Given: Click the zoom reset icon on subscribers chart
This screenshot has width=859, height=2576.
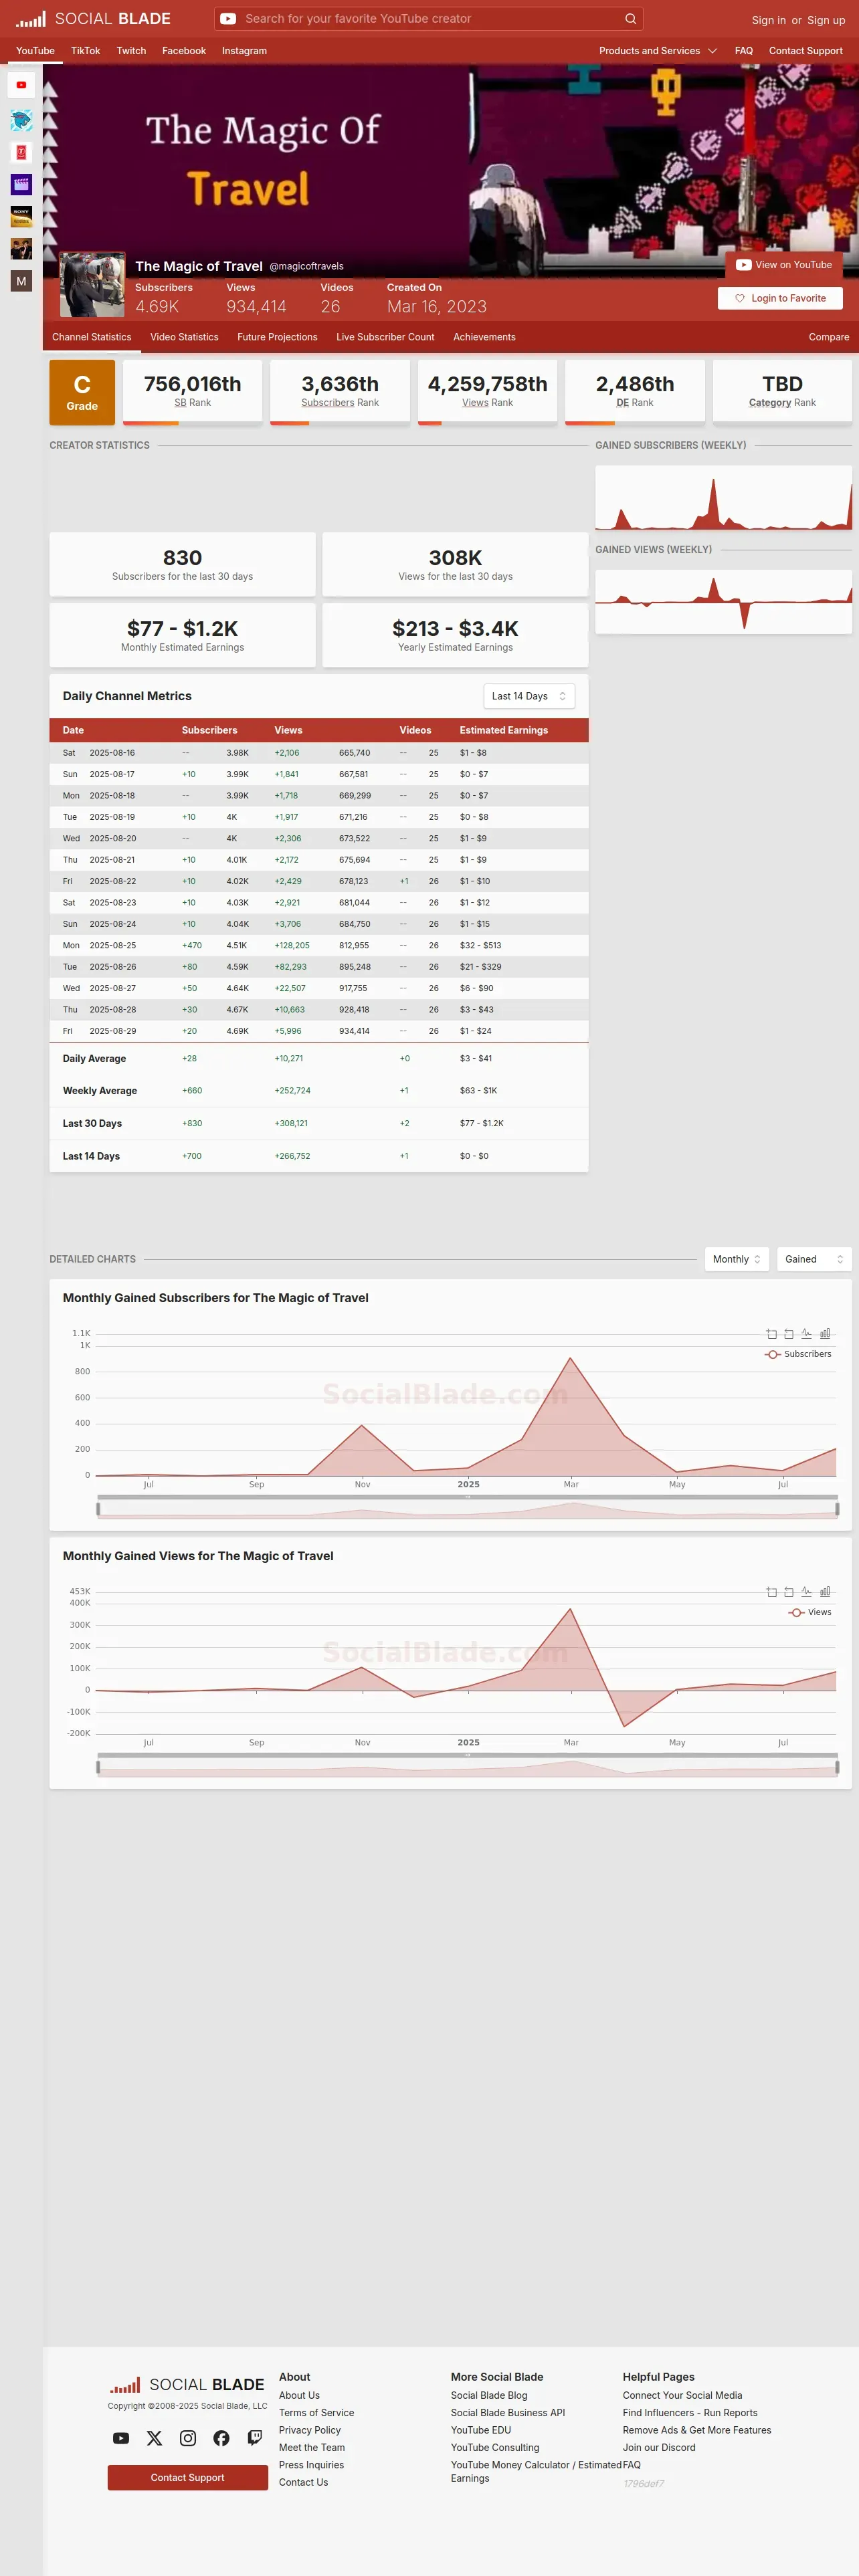Looking at the screenshot, I should 789,1333.
